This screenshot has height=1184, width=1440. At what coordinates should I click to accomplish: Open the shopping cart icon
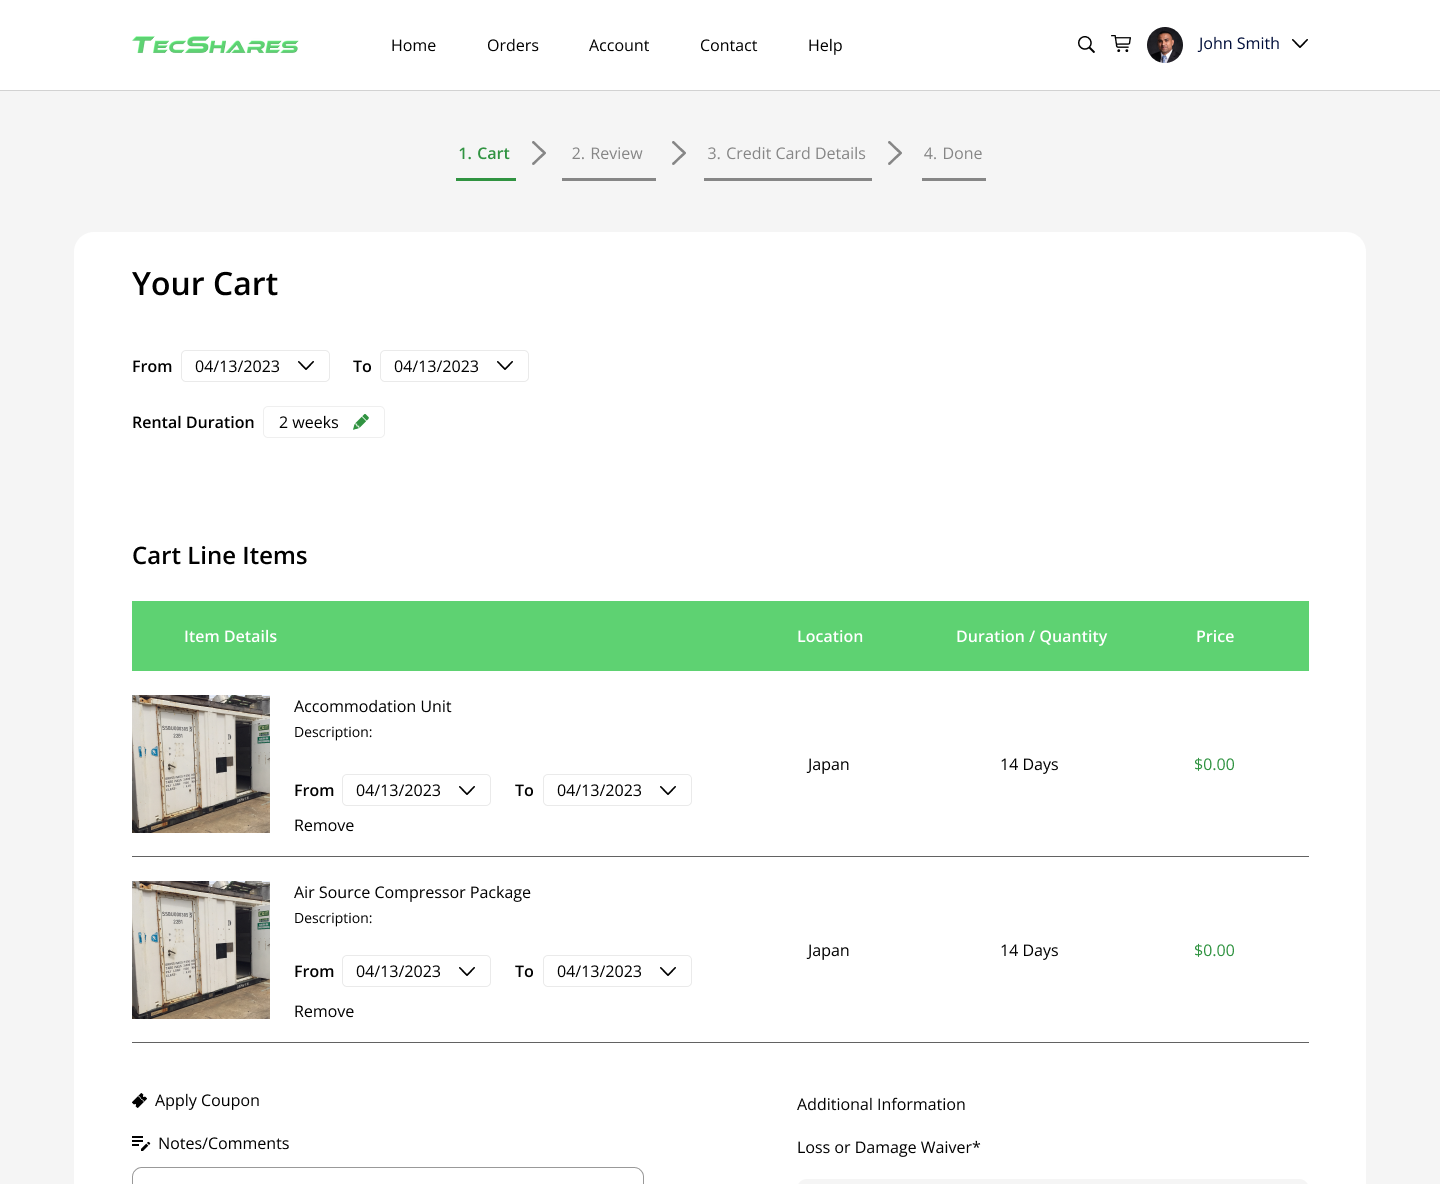[1121, 44]
